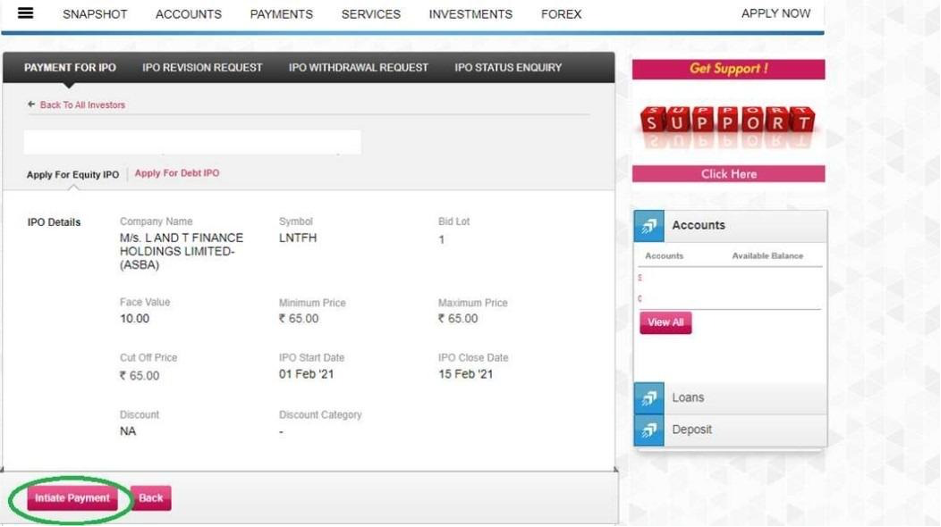Viewport: 941px width, 527px height.
Task: Switch to IPO Revision Request tab
Action: pos(202,68)
